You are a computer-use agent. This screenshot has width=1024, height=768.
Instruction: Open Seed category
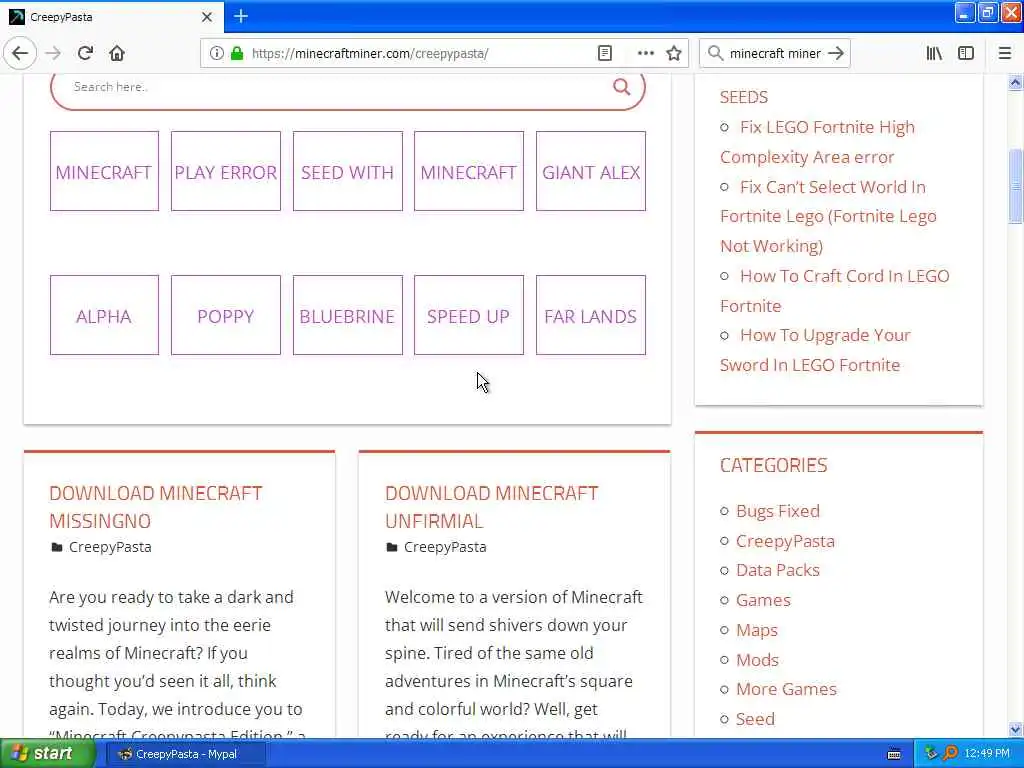coord(756,719)
